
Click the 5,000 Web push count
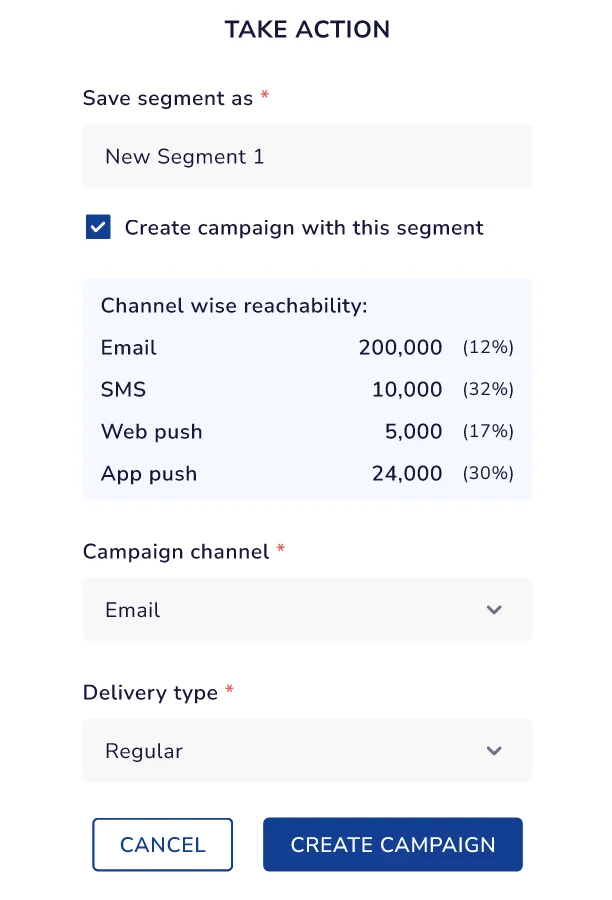(413, 432)
